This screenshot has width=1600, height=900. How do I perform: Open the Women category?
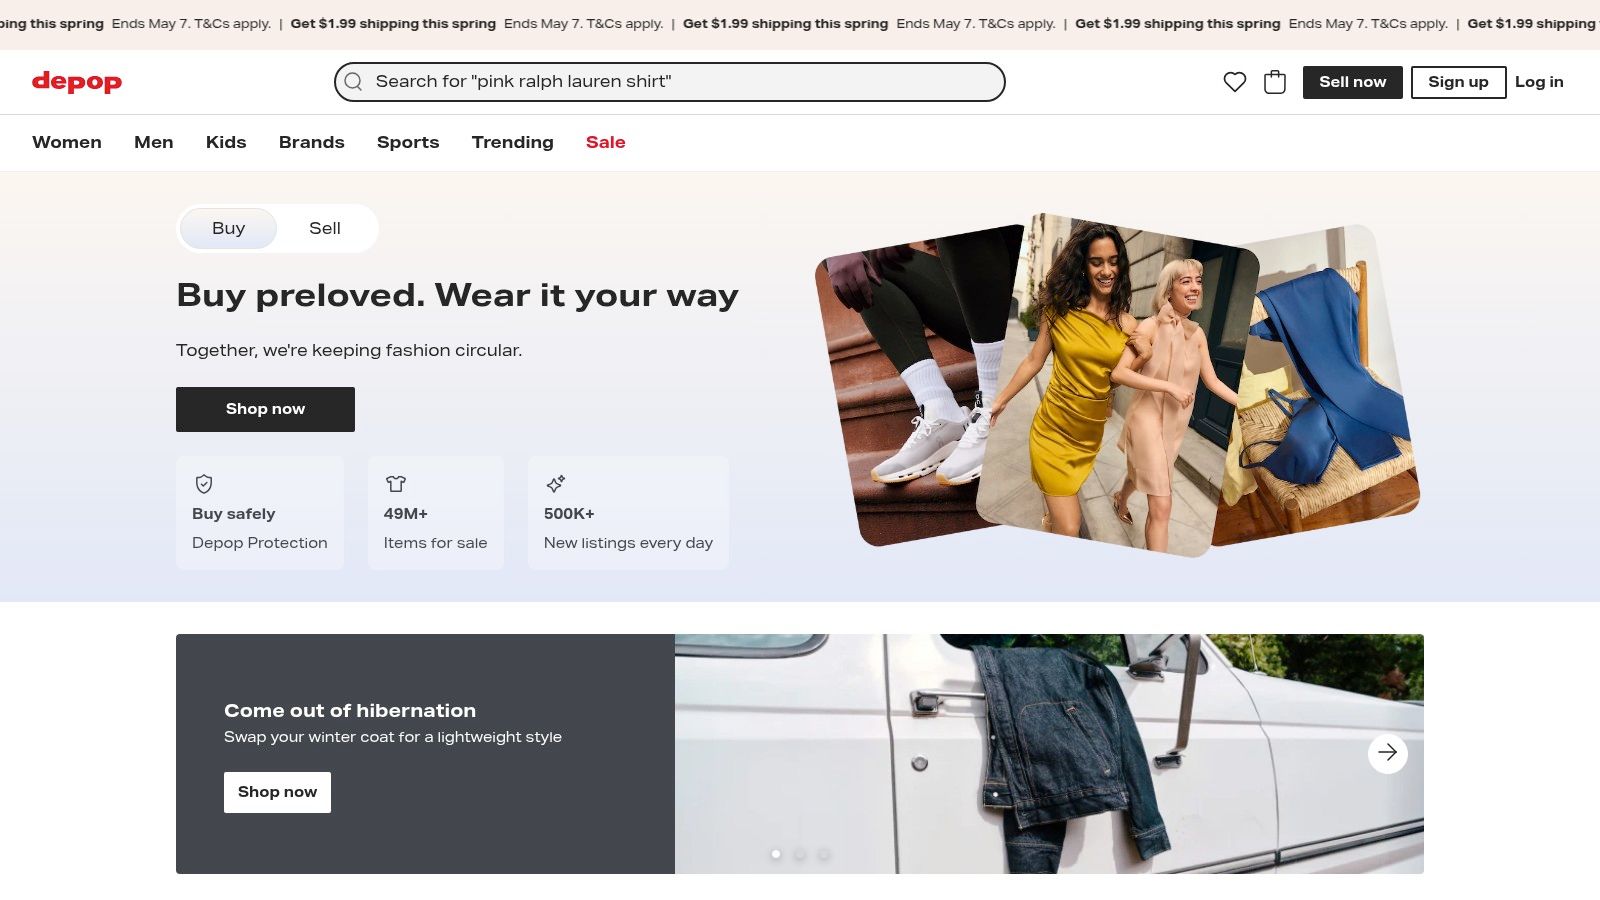66,142
